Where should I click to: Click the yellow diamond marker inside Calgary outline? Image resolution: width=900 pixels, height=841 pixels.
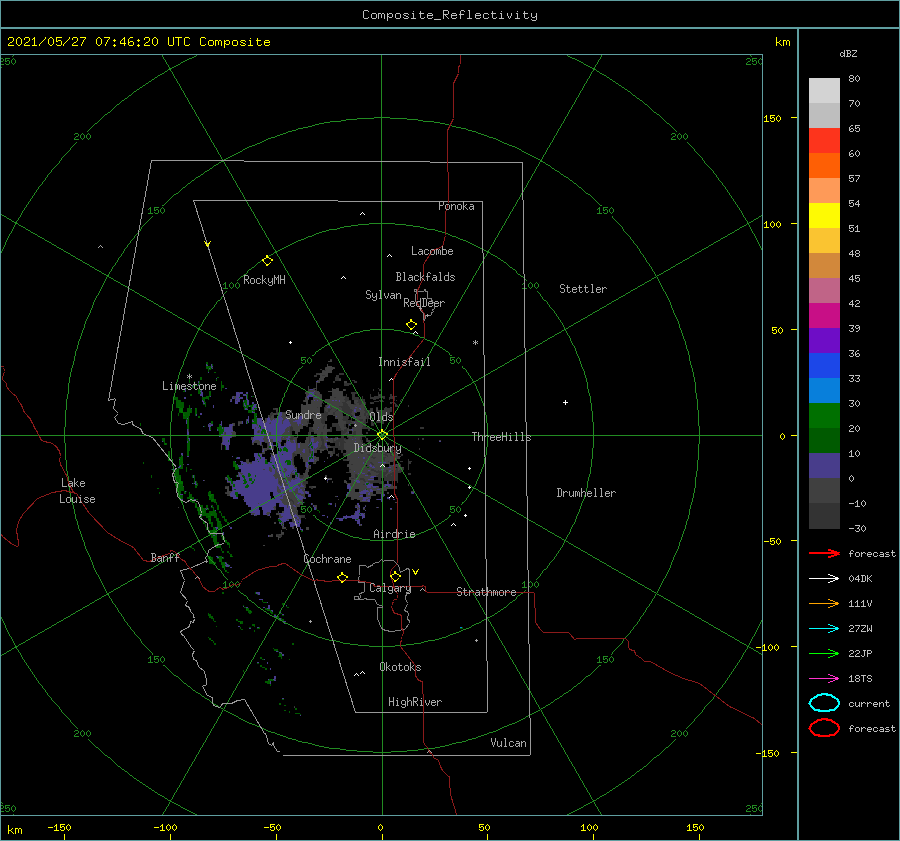[x=395, y=576]
